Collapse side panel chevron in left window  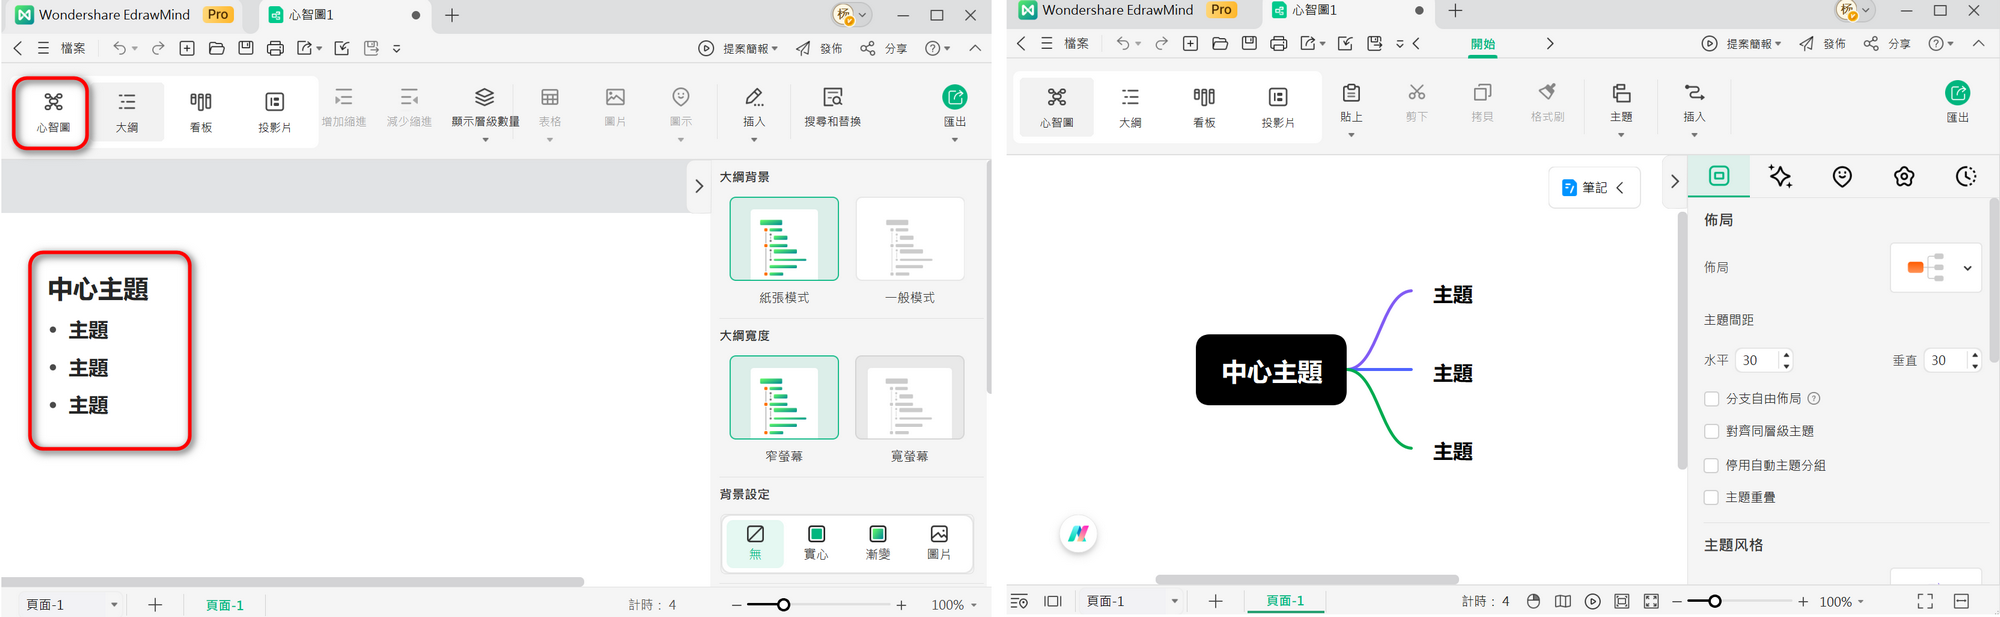[699, 186]
